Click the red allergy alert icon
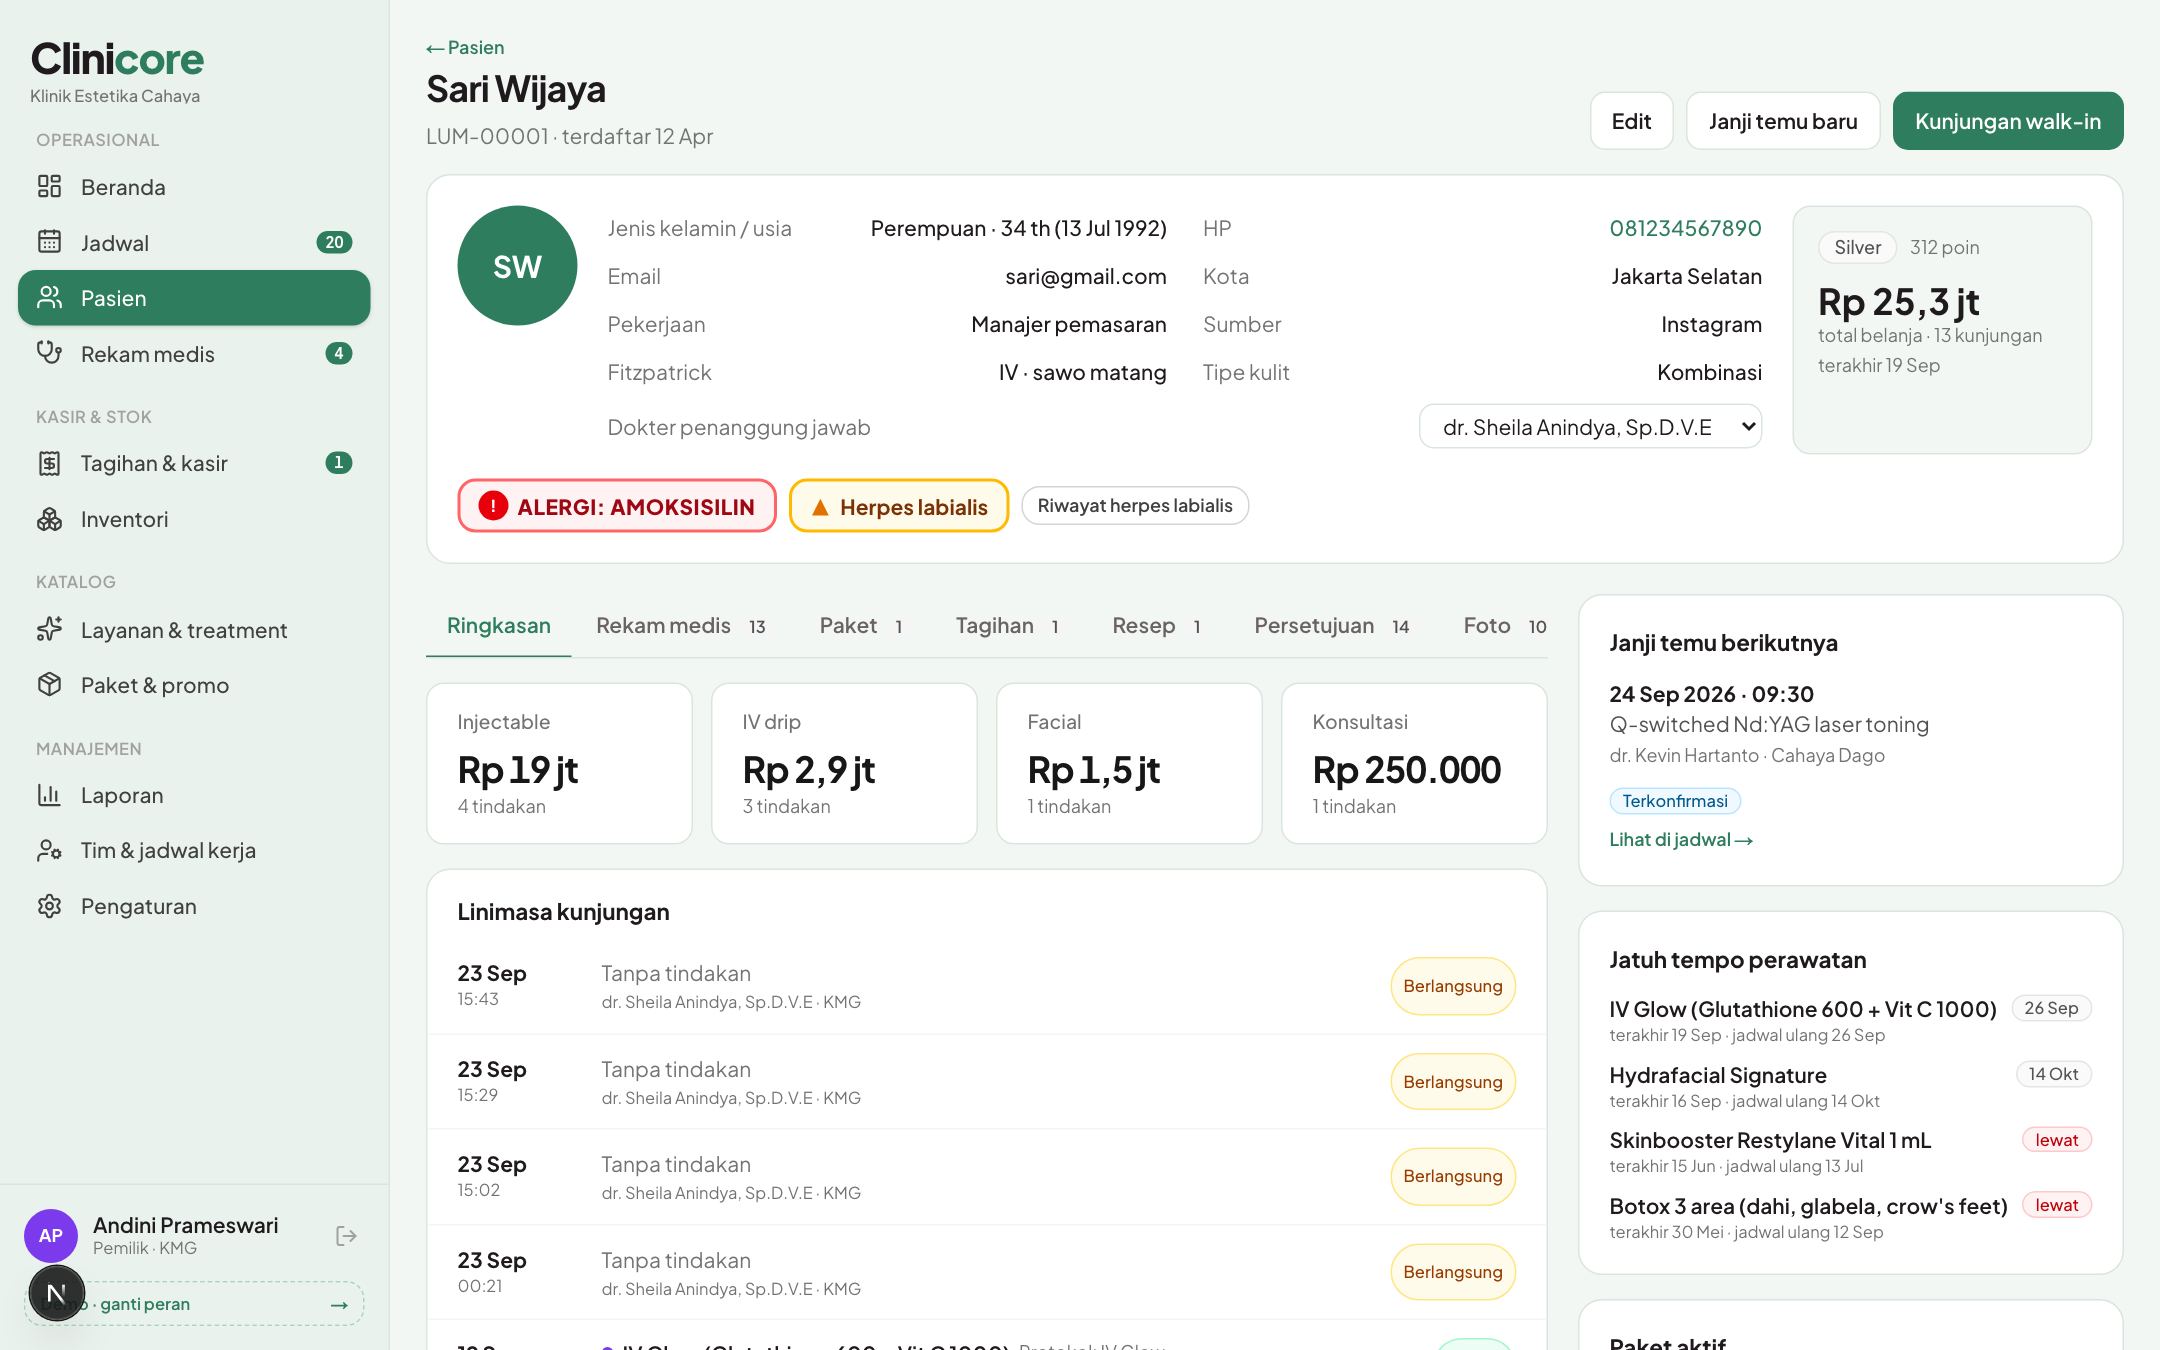 click(x=493, y=506)
